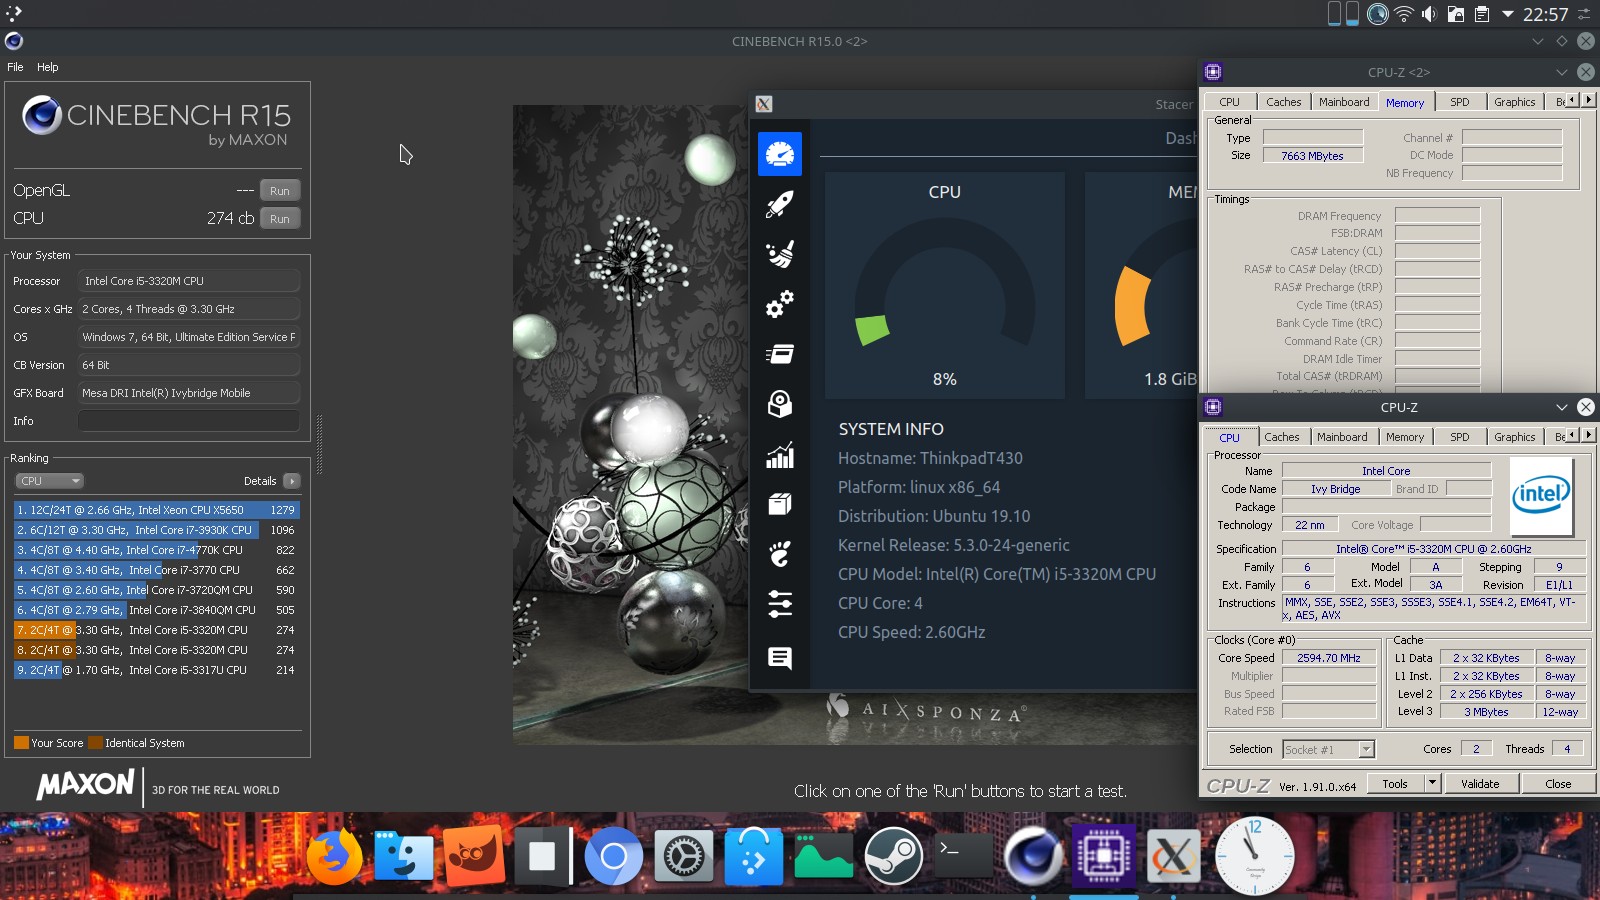1600x900 pixels.
Task: Open the volume control tray icon
Action: 1429,14
